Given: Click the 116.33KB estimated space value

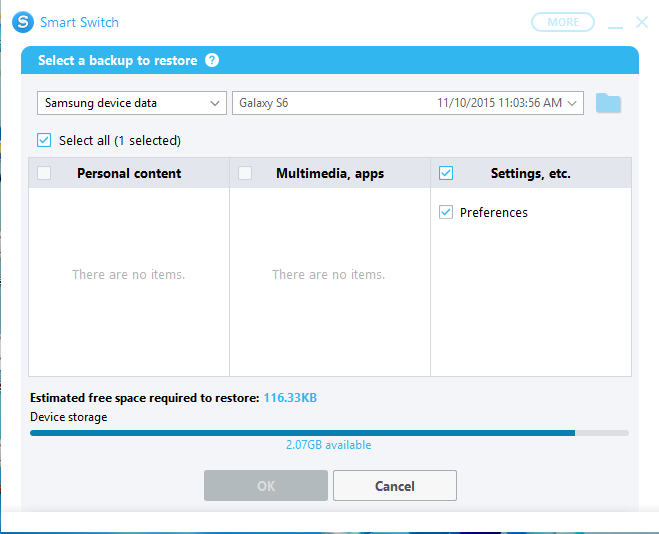Looking at the screenshot, I should point(290,398).
